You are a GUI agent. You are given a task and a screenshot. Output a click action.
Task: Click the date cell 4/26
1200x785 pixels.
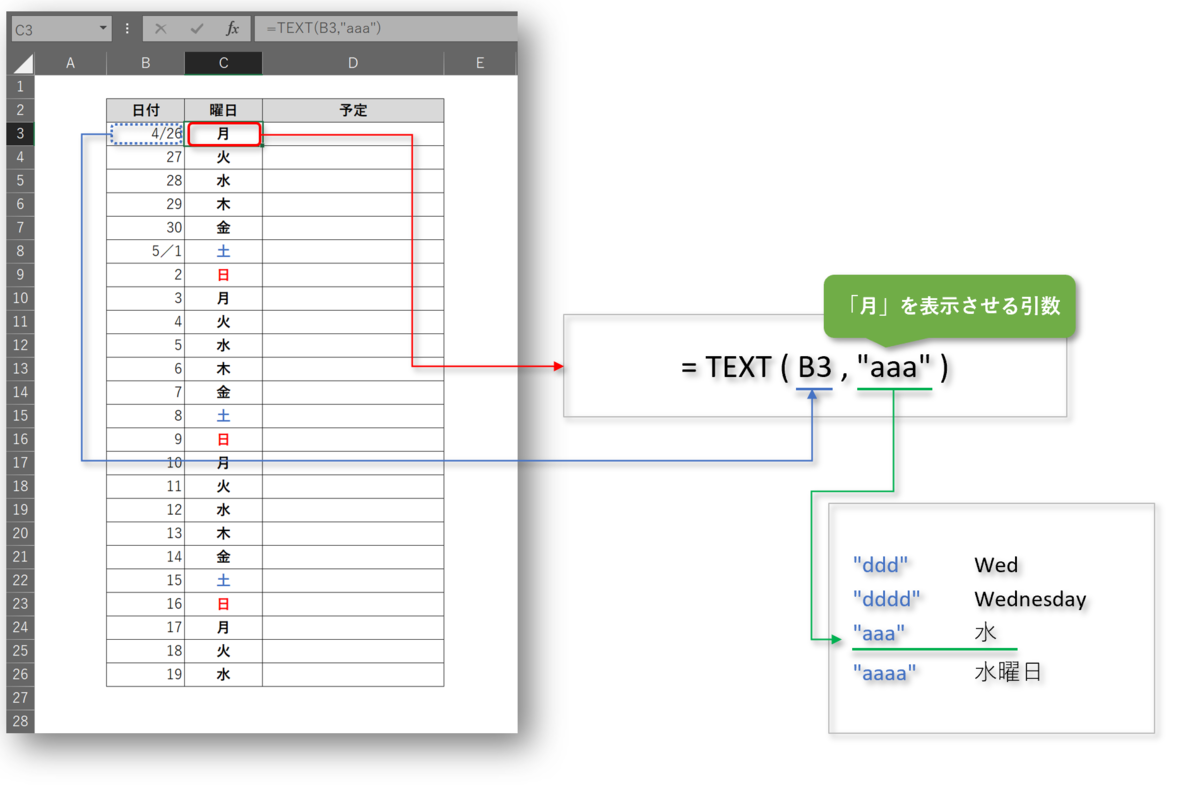[145, 134]
